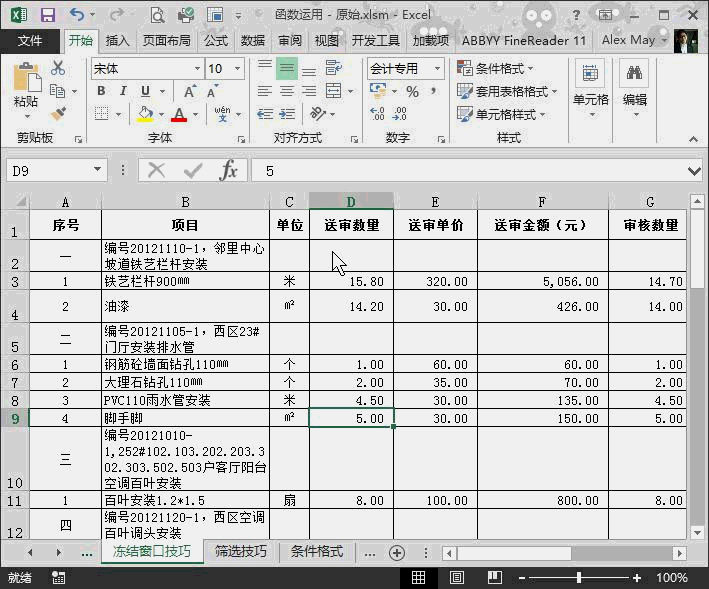Toggle Bold formatting

[x=101, y=91]
